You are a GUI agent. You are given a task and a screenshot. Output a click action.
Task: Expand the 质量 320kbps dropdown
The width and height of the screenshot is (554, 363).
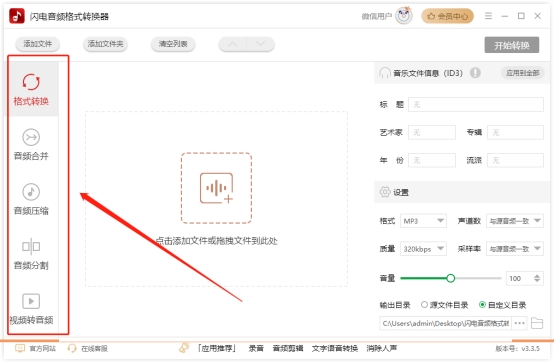423,249
